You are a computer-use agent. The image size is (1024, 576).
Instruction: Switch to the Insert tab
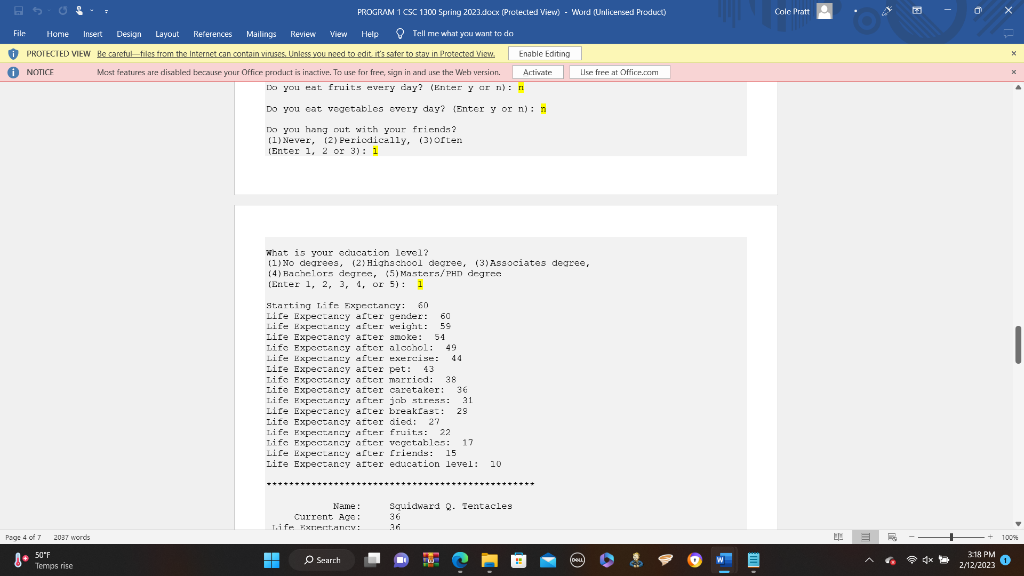click(92, 34)
